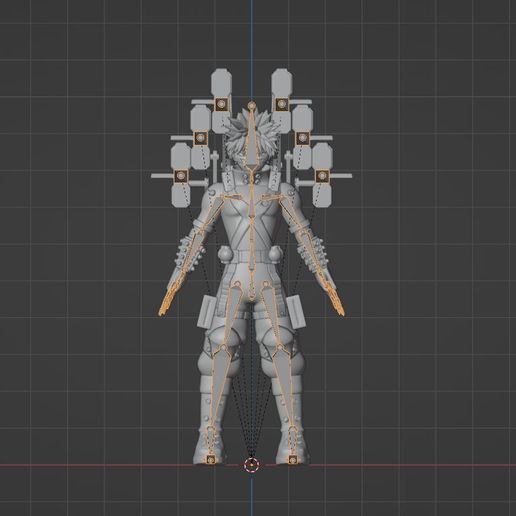Viewport: 516px width, 516px height.
Task: Select the shin bone on the right-side leg
Action: [x=284, y=388]
